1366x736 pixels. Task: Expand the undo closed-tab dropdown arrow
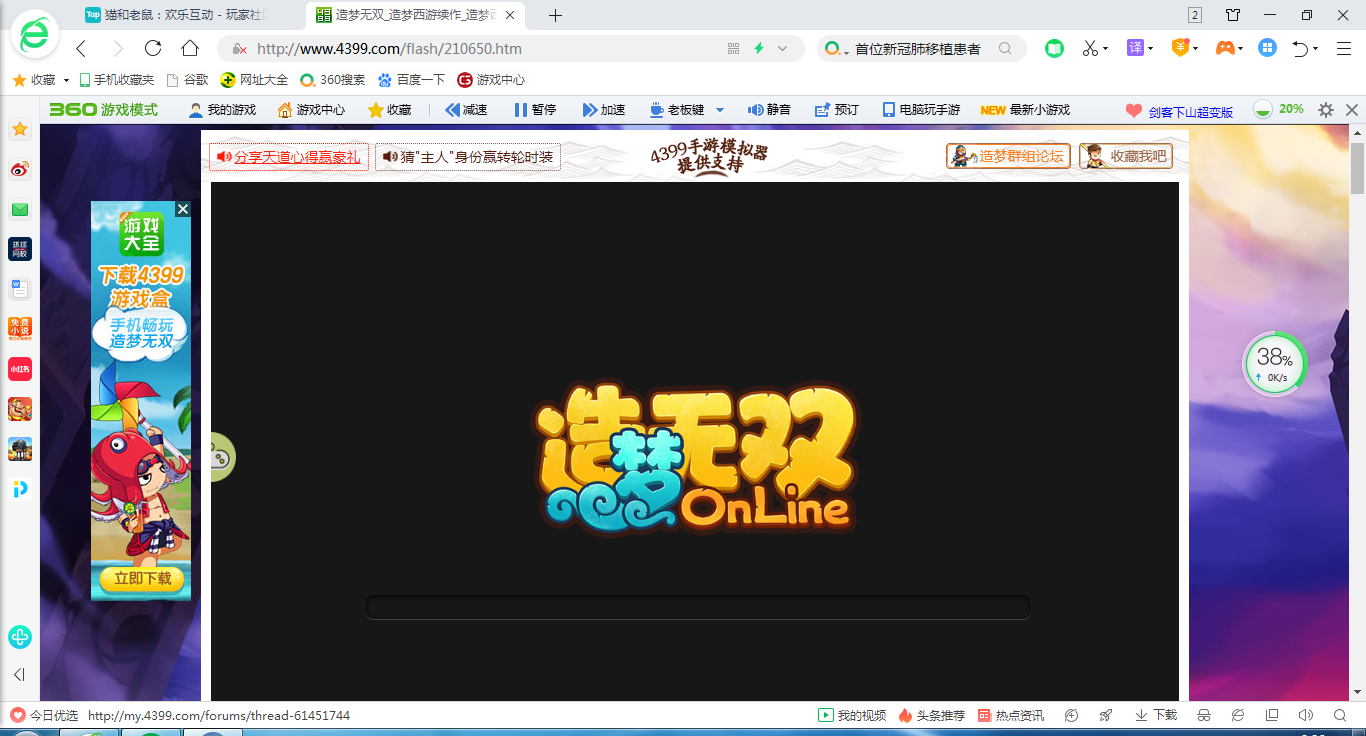pyautogui.click(x=1316, y=48)
